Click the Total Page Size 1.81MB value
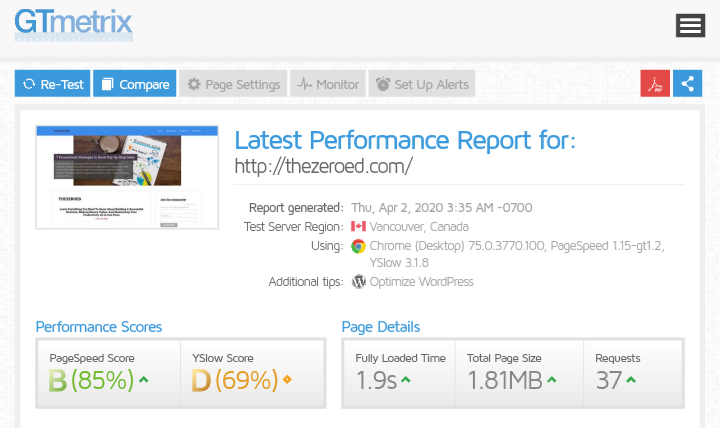Viewport: 720px width, 428px height. [505, 380]
